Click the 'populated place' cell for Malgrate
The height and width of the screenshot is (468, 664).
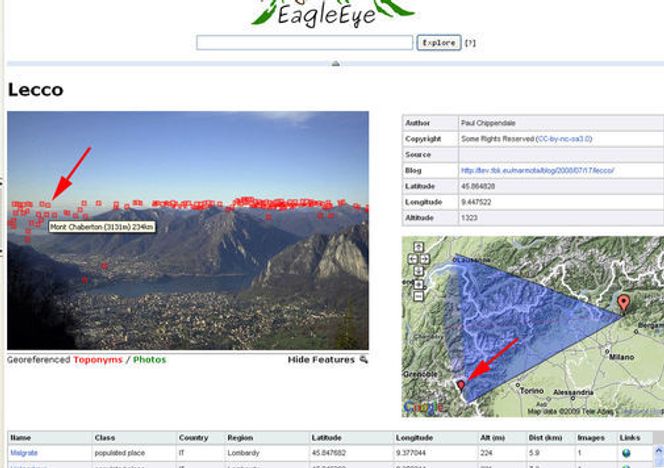(119, 453)
